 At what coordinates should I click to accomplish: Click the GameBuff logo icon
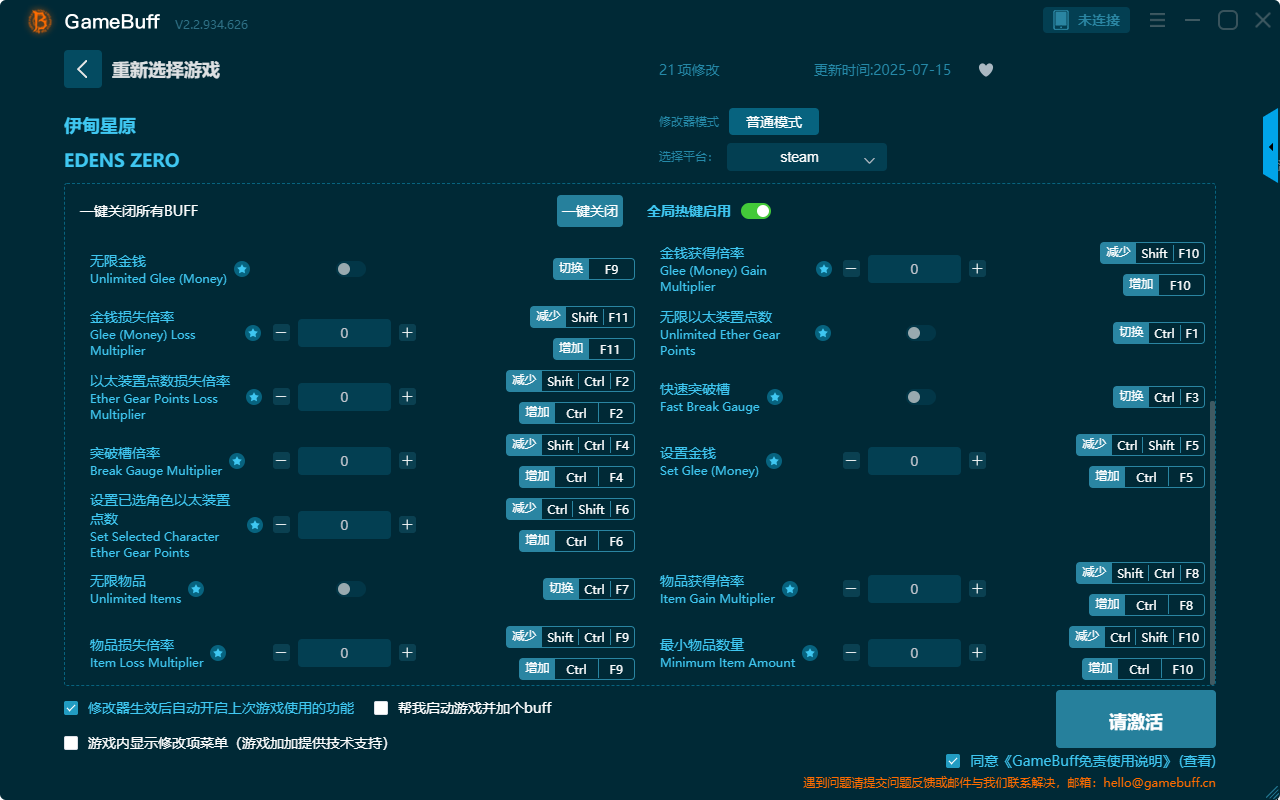pyautogui.click(x=40, y=21)
